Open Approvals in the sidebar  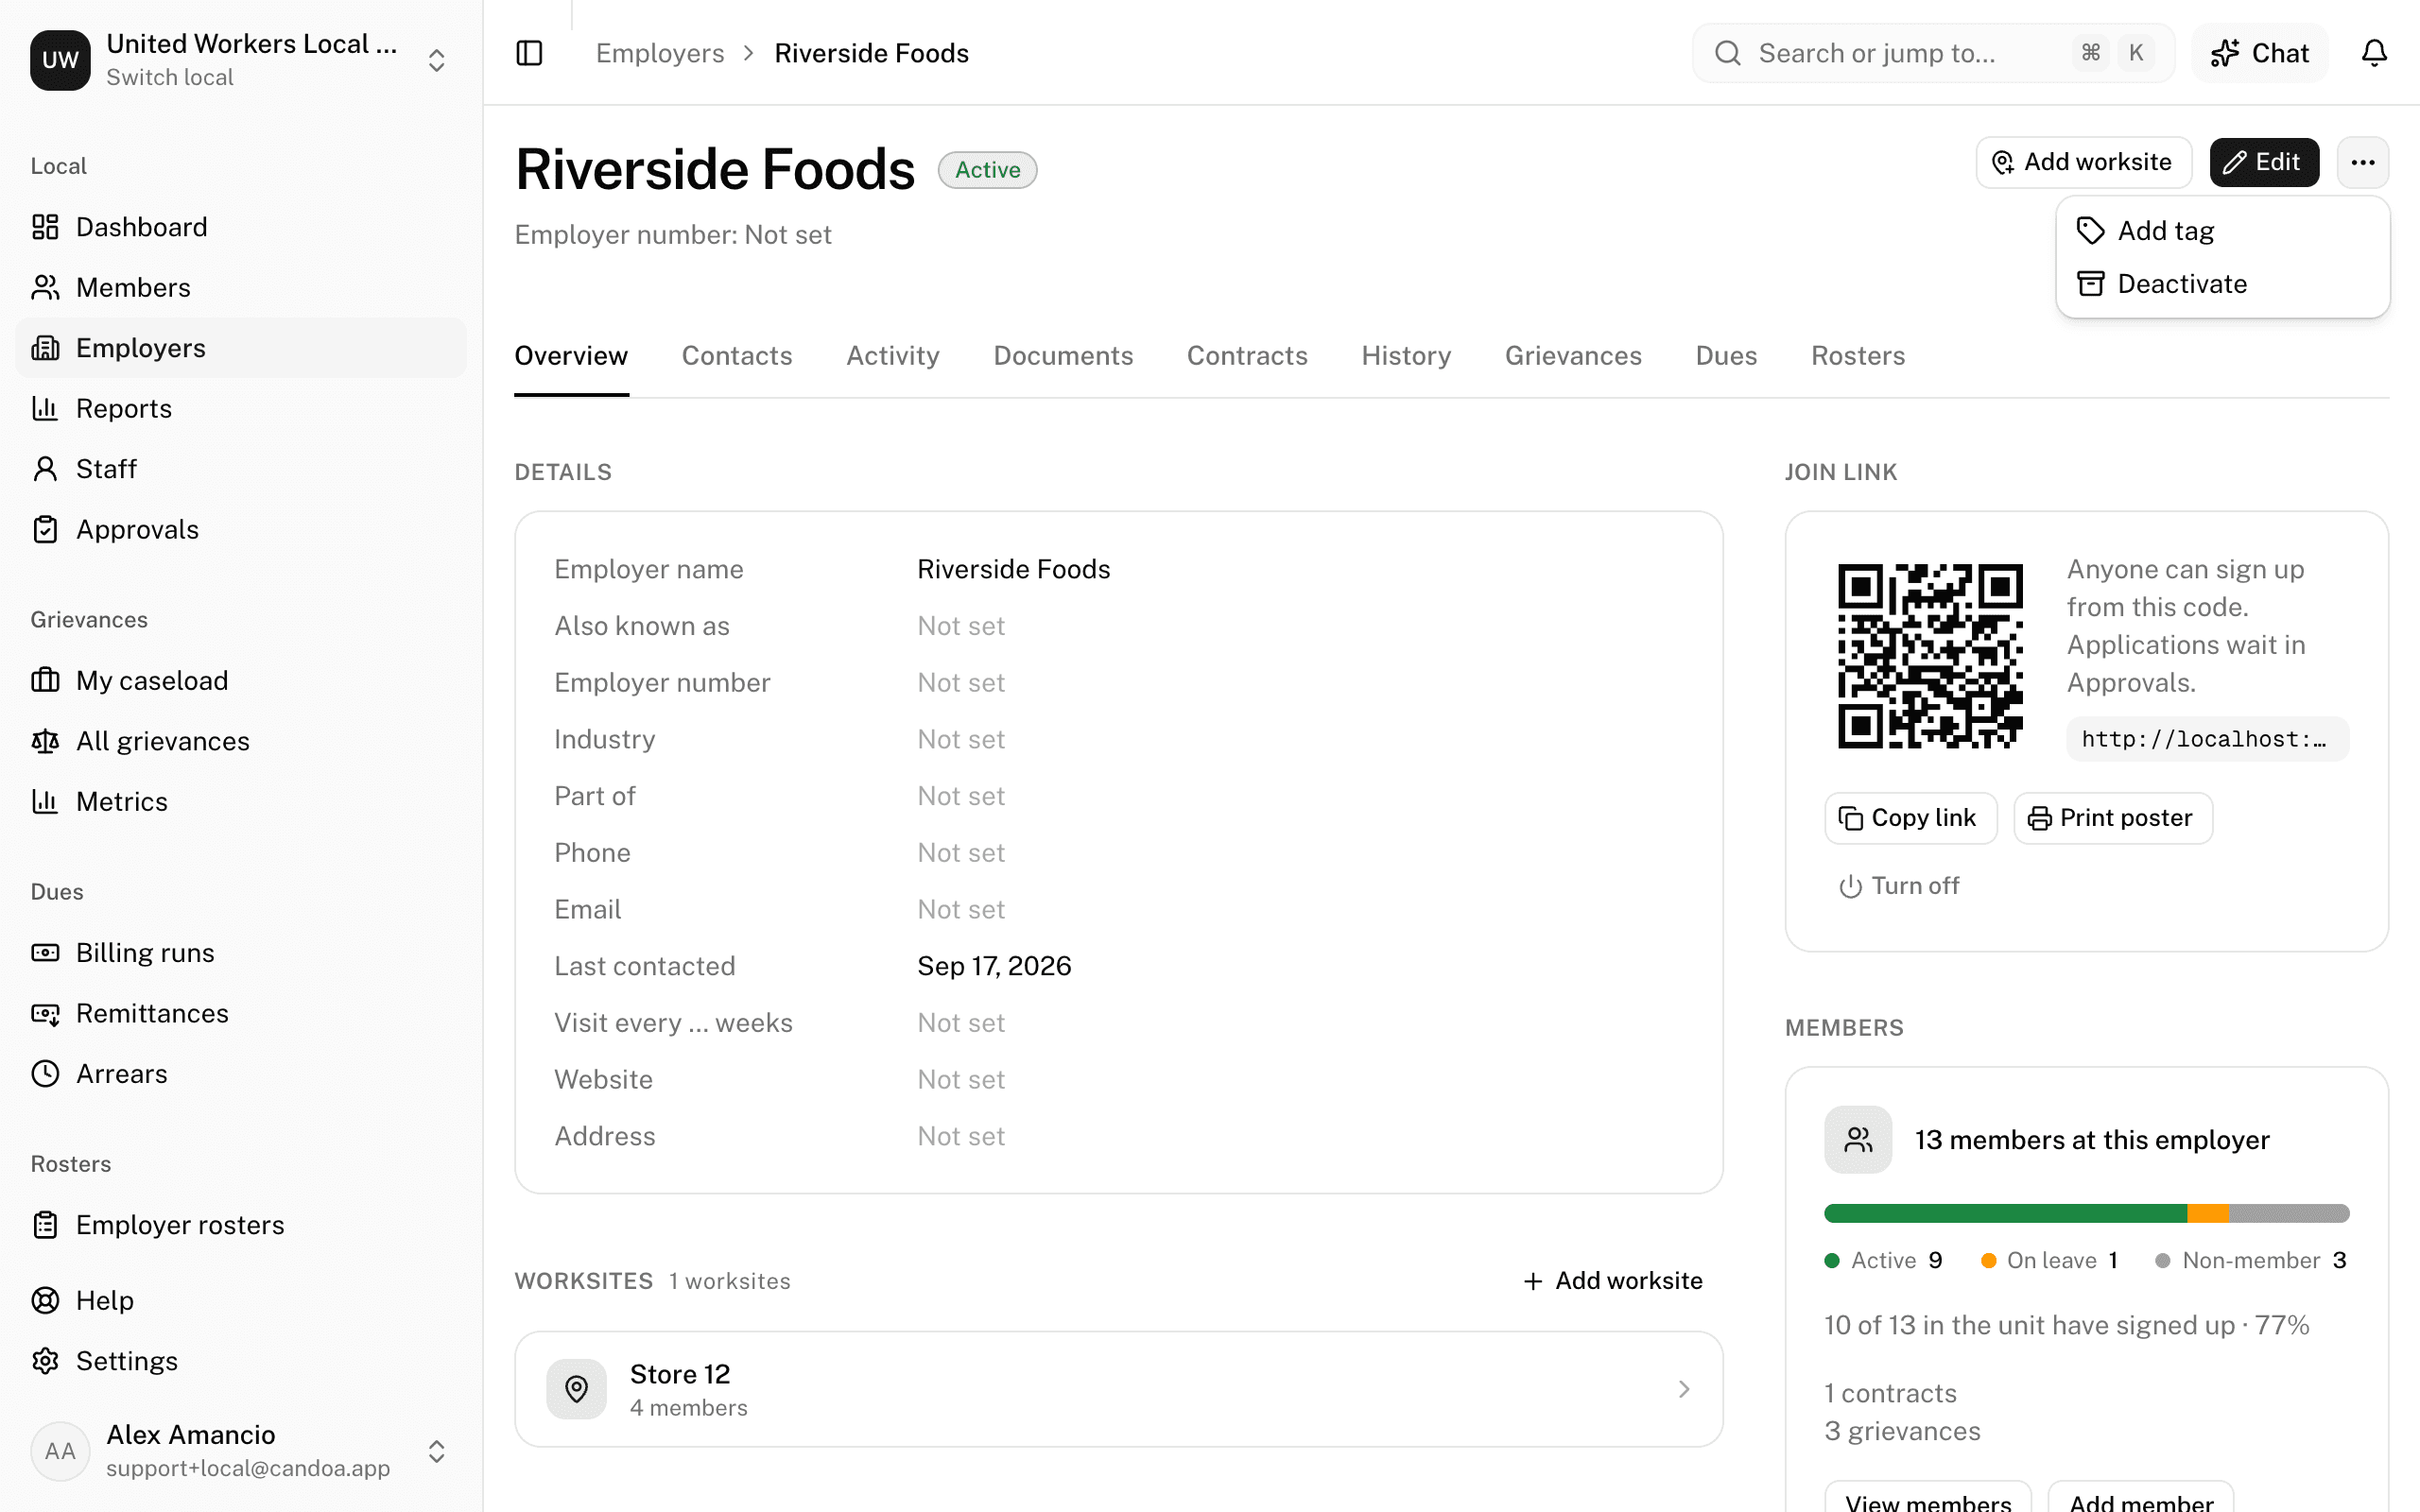pyautogui.click(x=240, y=529)
